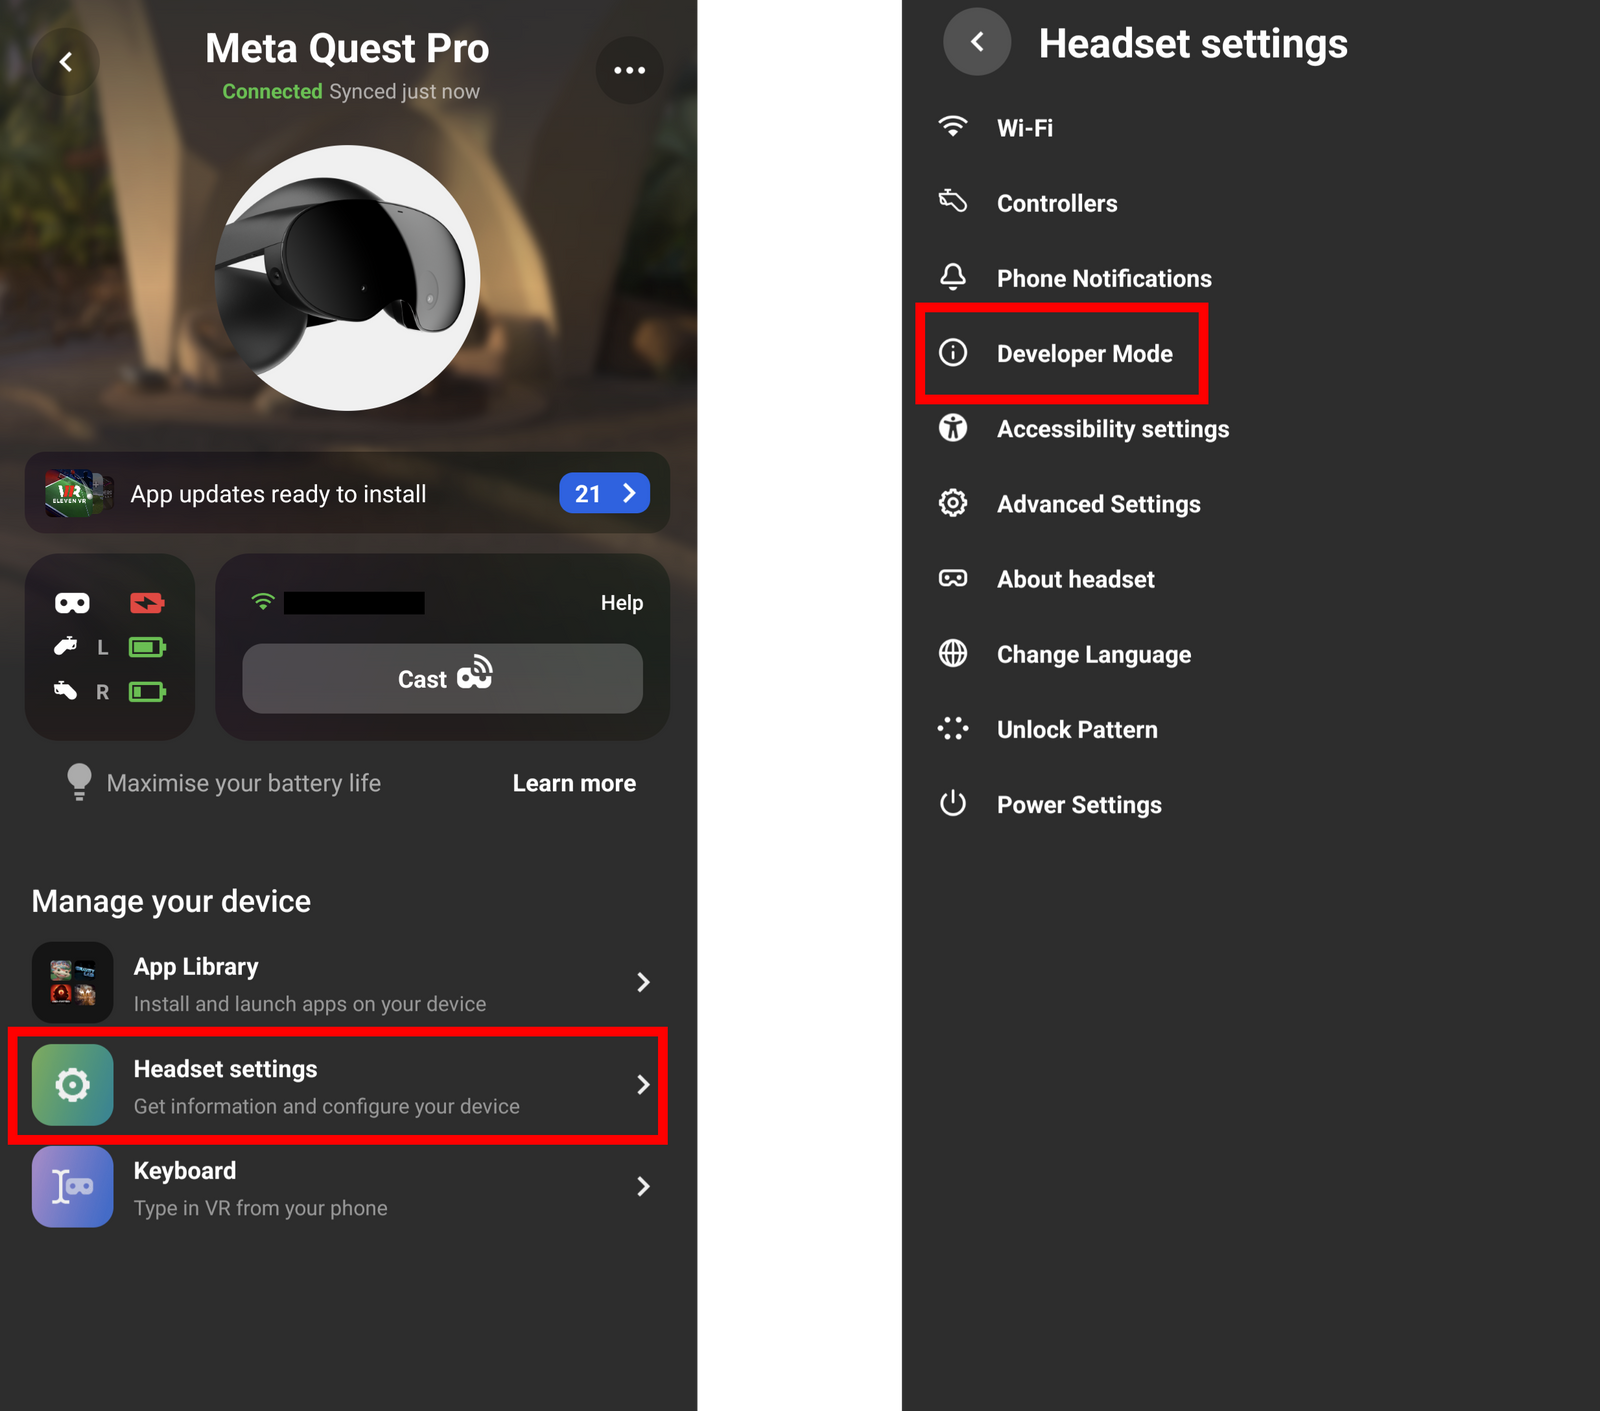Select the Wi-Fi icon in Headset settings
Screen dimensions: 1600x1411
(x=953, y=127)
